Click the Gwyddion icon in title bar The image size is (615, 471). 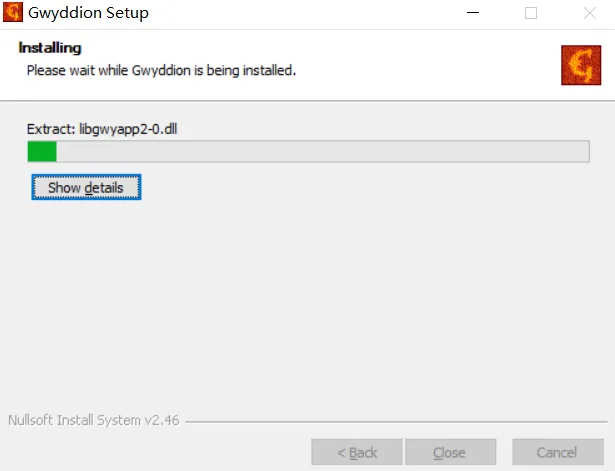tap(13, 12)
